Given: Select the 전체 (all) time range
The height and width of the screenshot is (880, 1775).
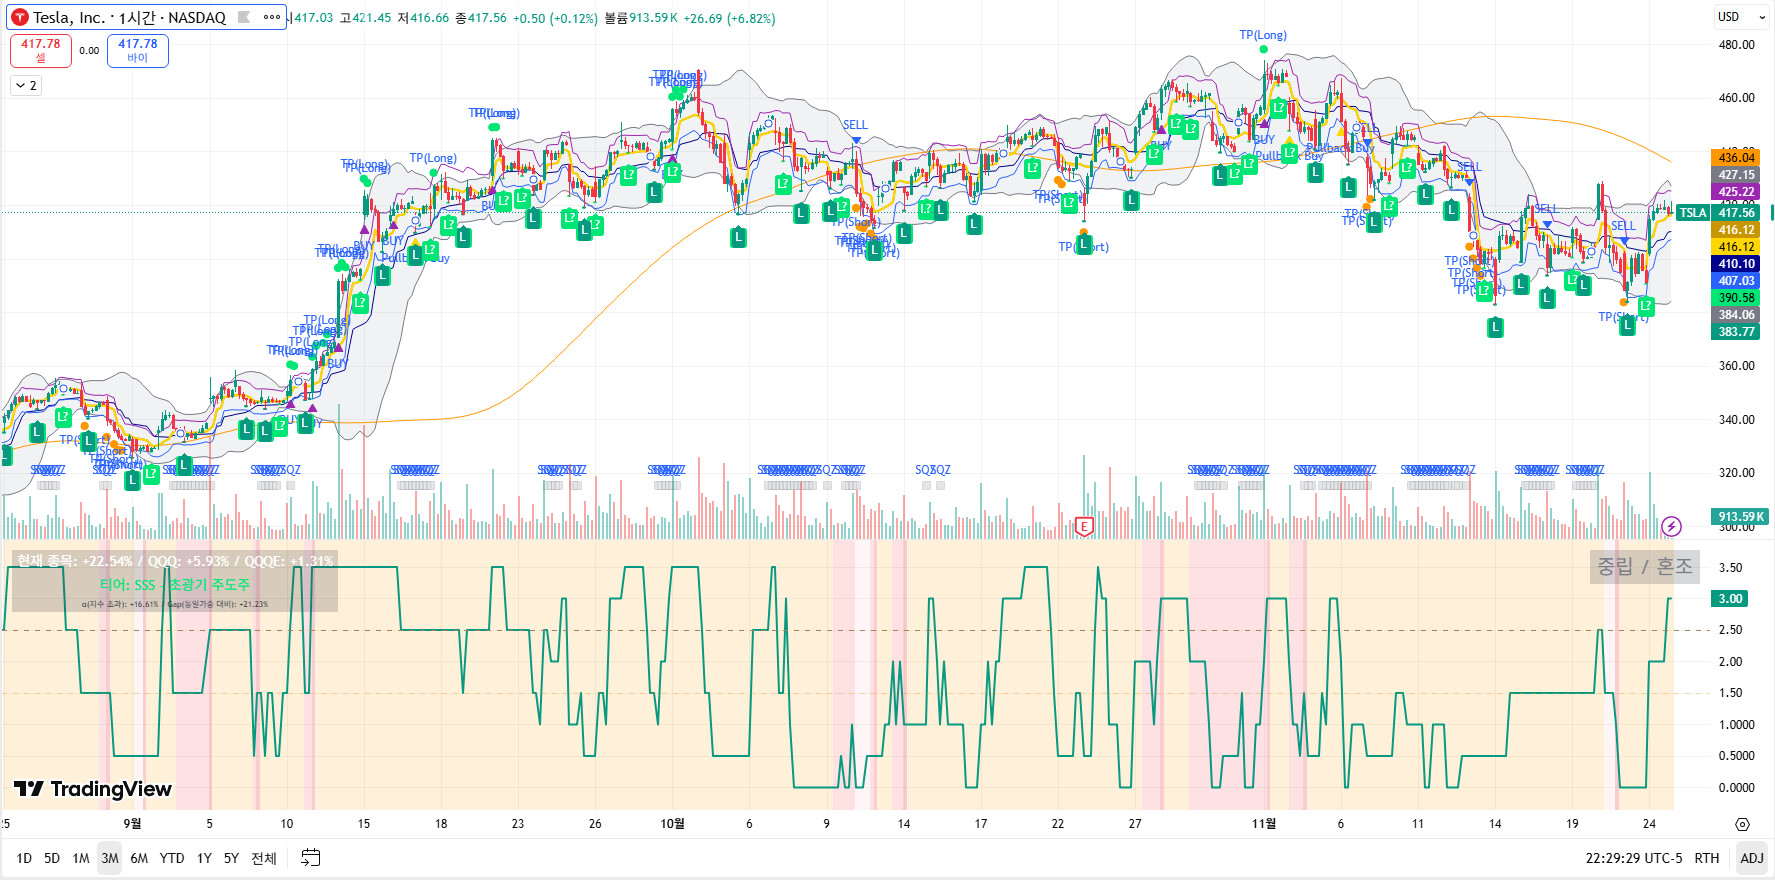Looking at the screenshot, I should (x=264, y=858).
